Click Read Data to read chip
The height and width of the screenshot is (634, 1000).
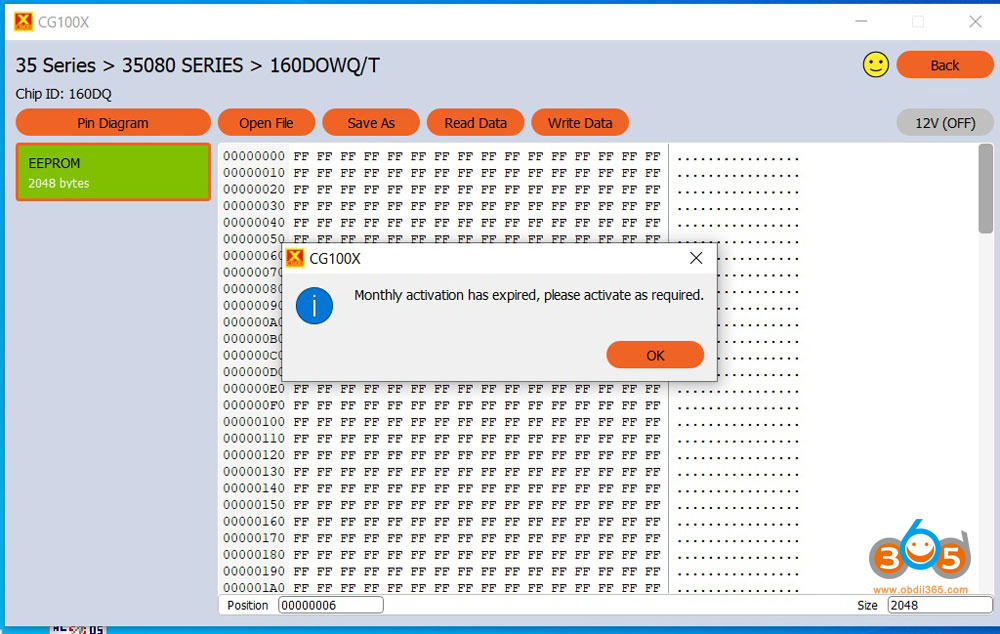point(475,123)
